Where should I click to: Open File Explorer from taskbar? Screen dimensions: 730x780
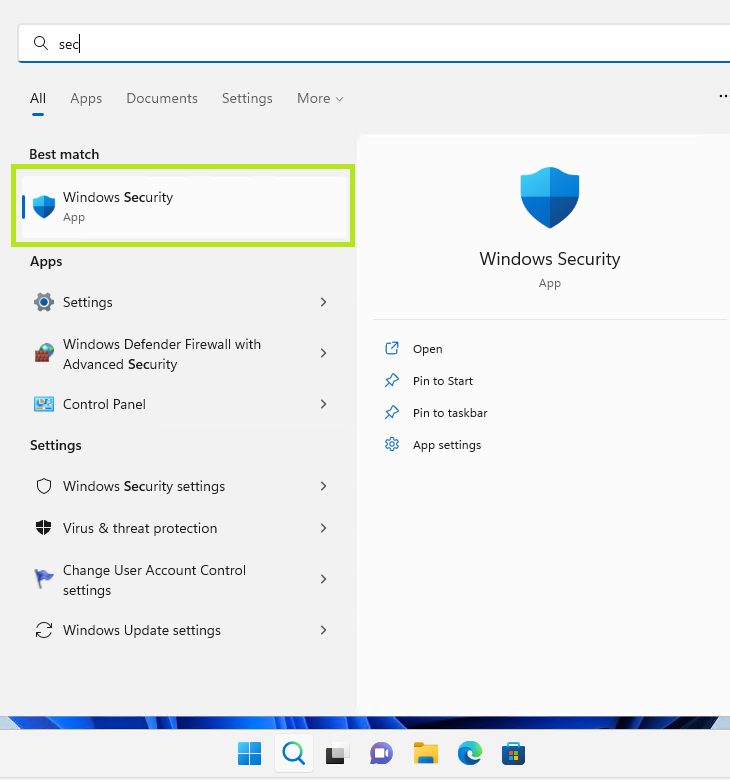(x=425, y=753)
